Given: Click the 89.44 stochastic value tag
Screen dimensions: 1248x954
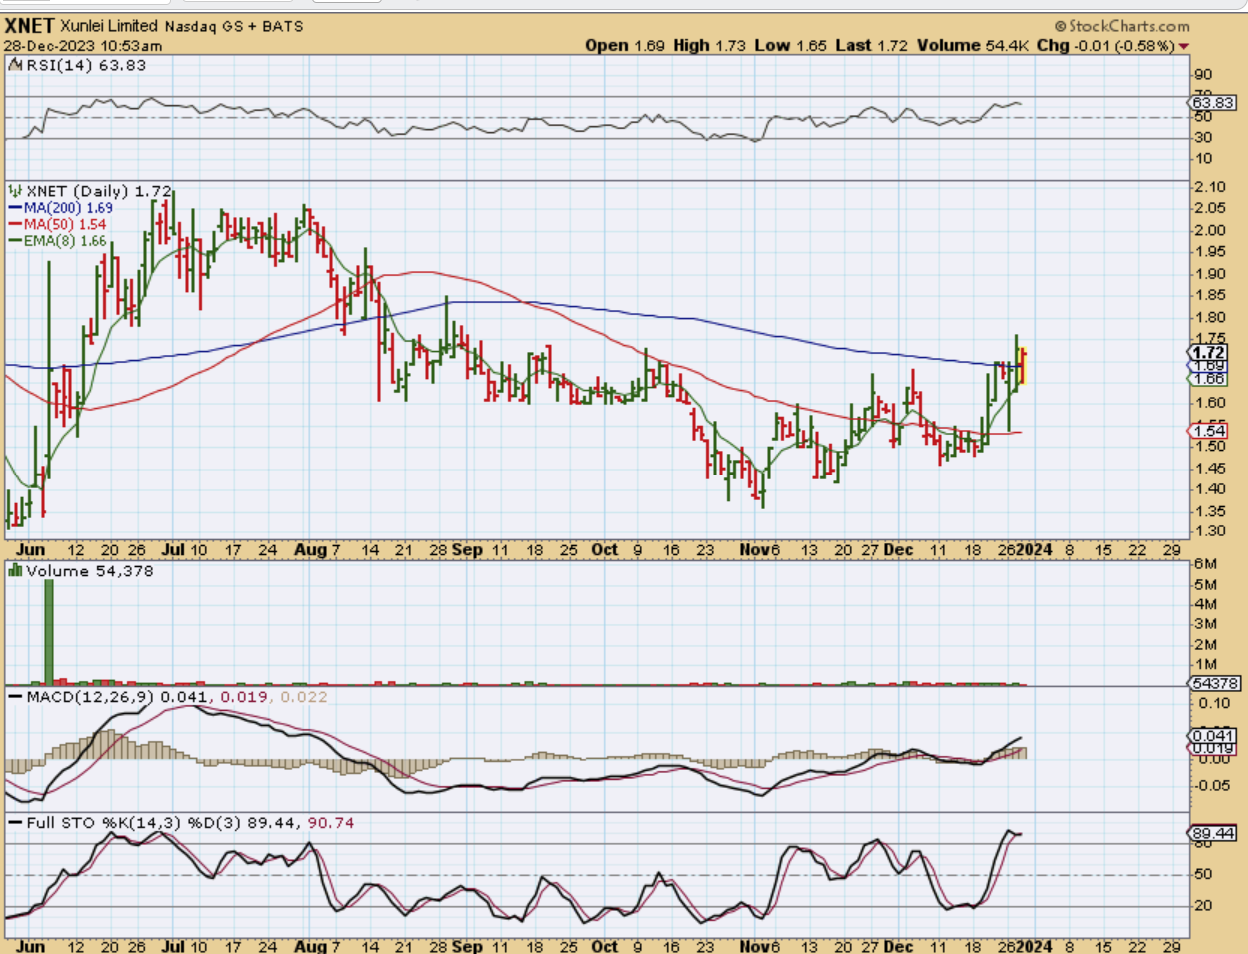Looking at the screenshot, I should [x=1212, y=833].
